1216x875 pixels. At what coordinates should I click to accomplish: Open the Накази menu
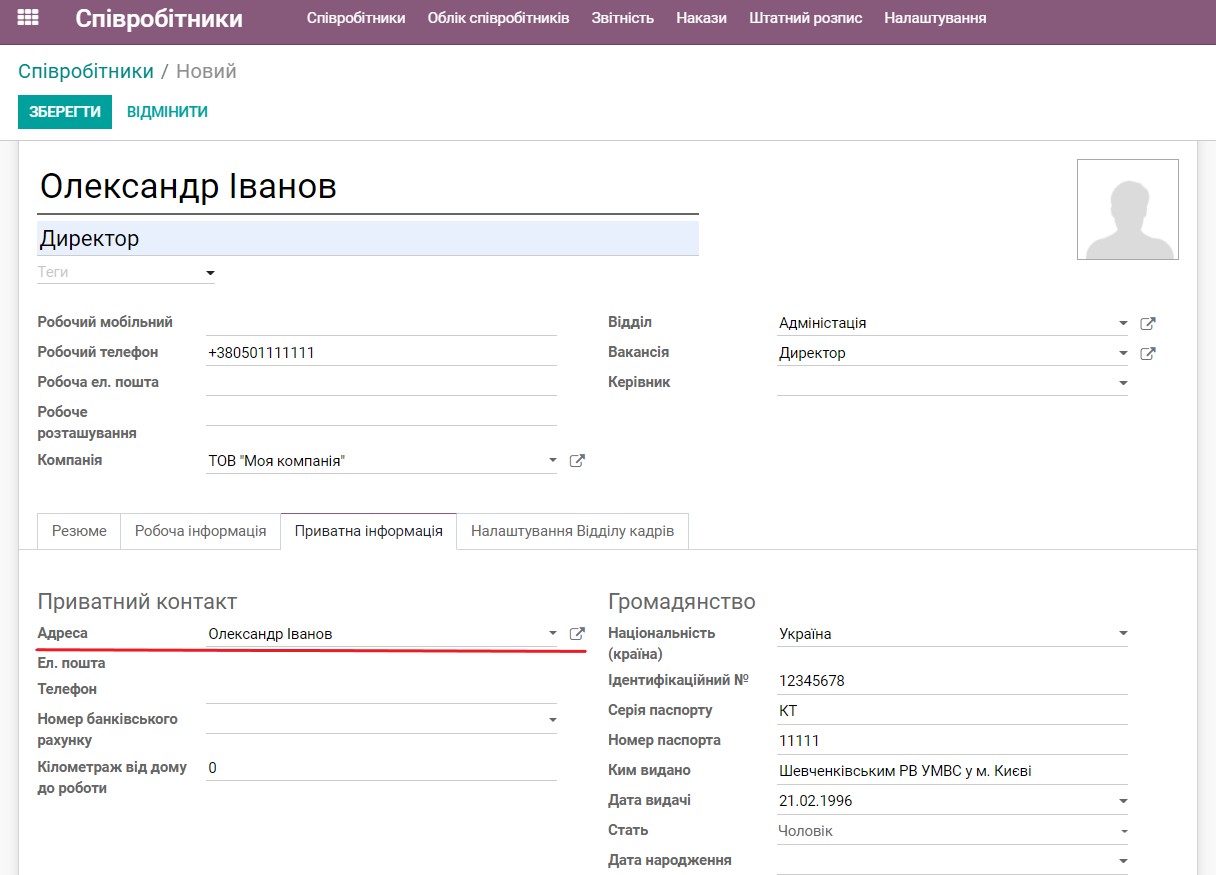click(x=700, y=17)
